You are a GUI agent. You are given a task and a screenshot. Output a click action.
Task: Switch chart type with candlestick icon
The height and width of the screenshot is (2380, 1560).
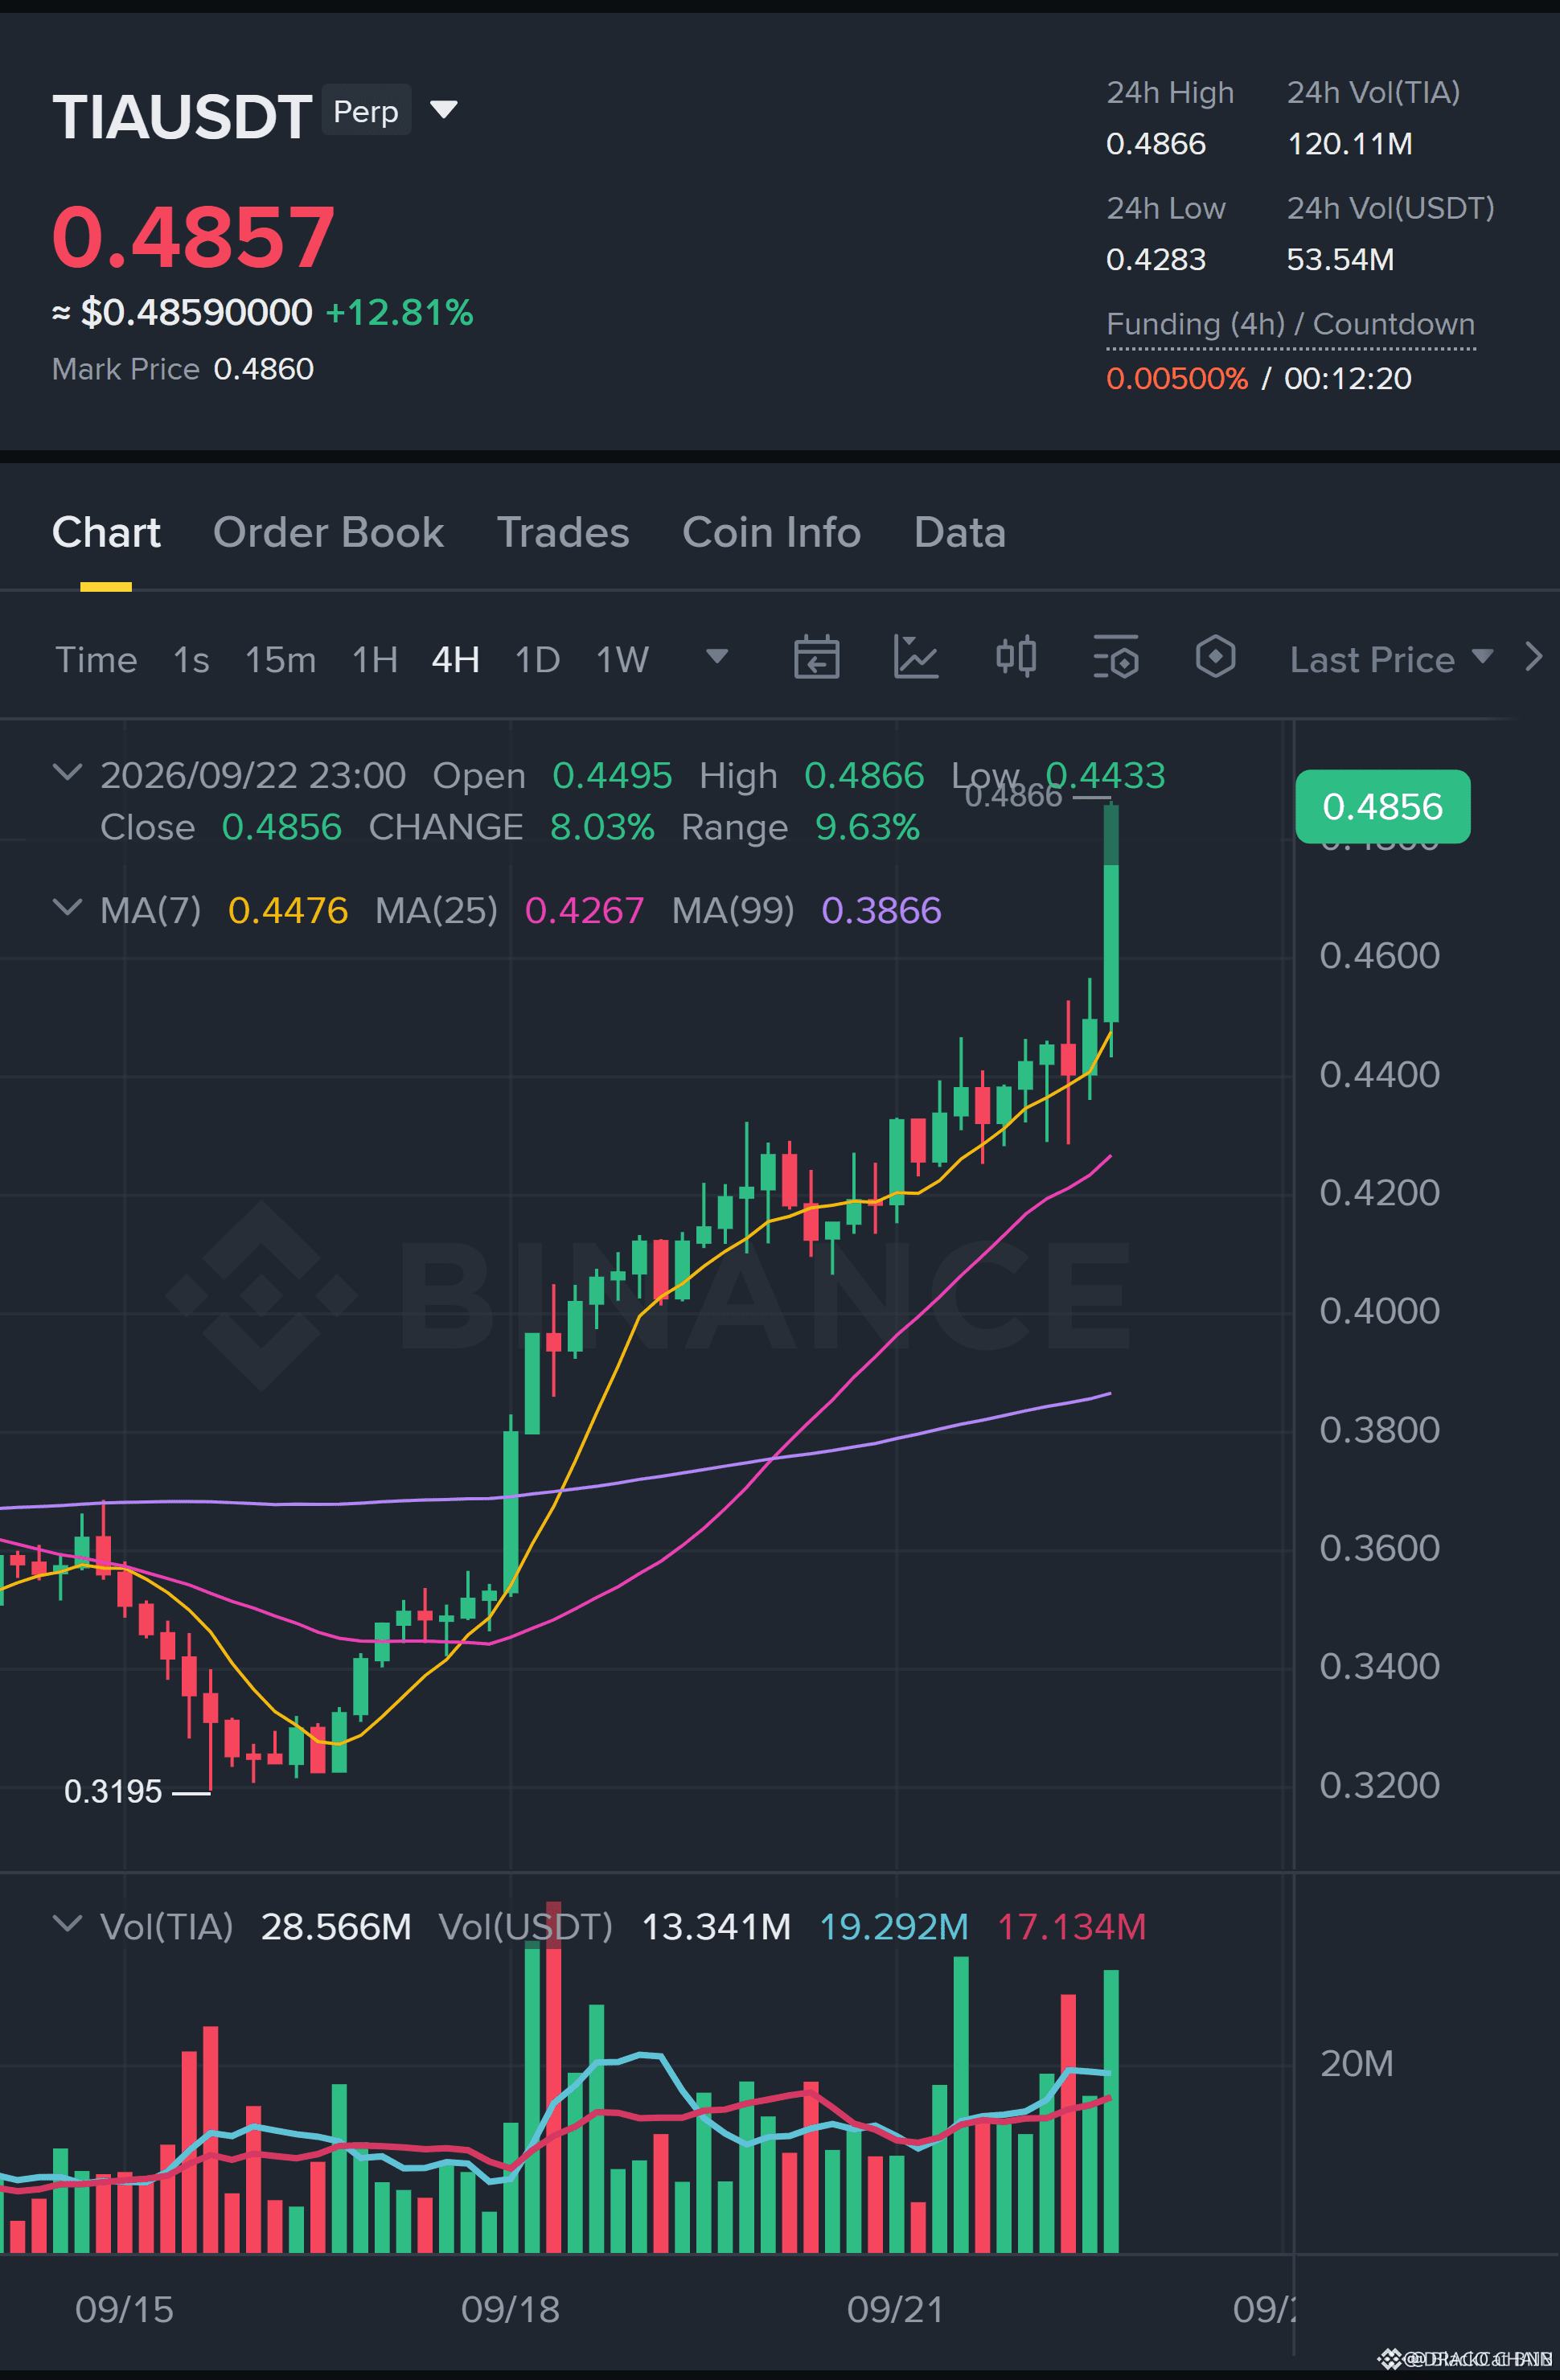1016,658
